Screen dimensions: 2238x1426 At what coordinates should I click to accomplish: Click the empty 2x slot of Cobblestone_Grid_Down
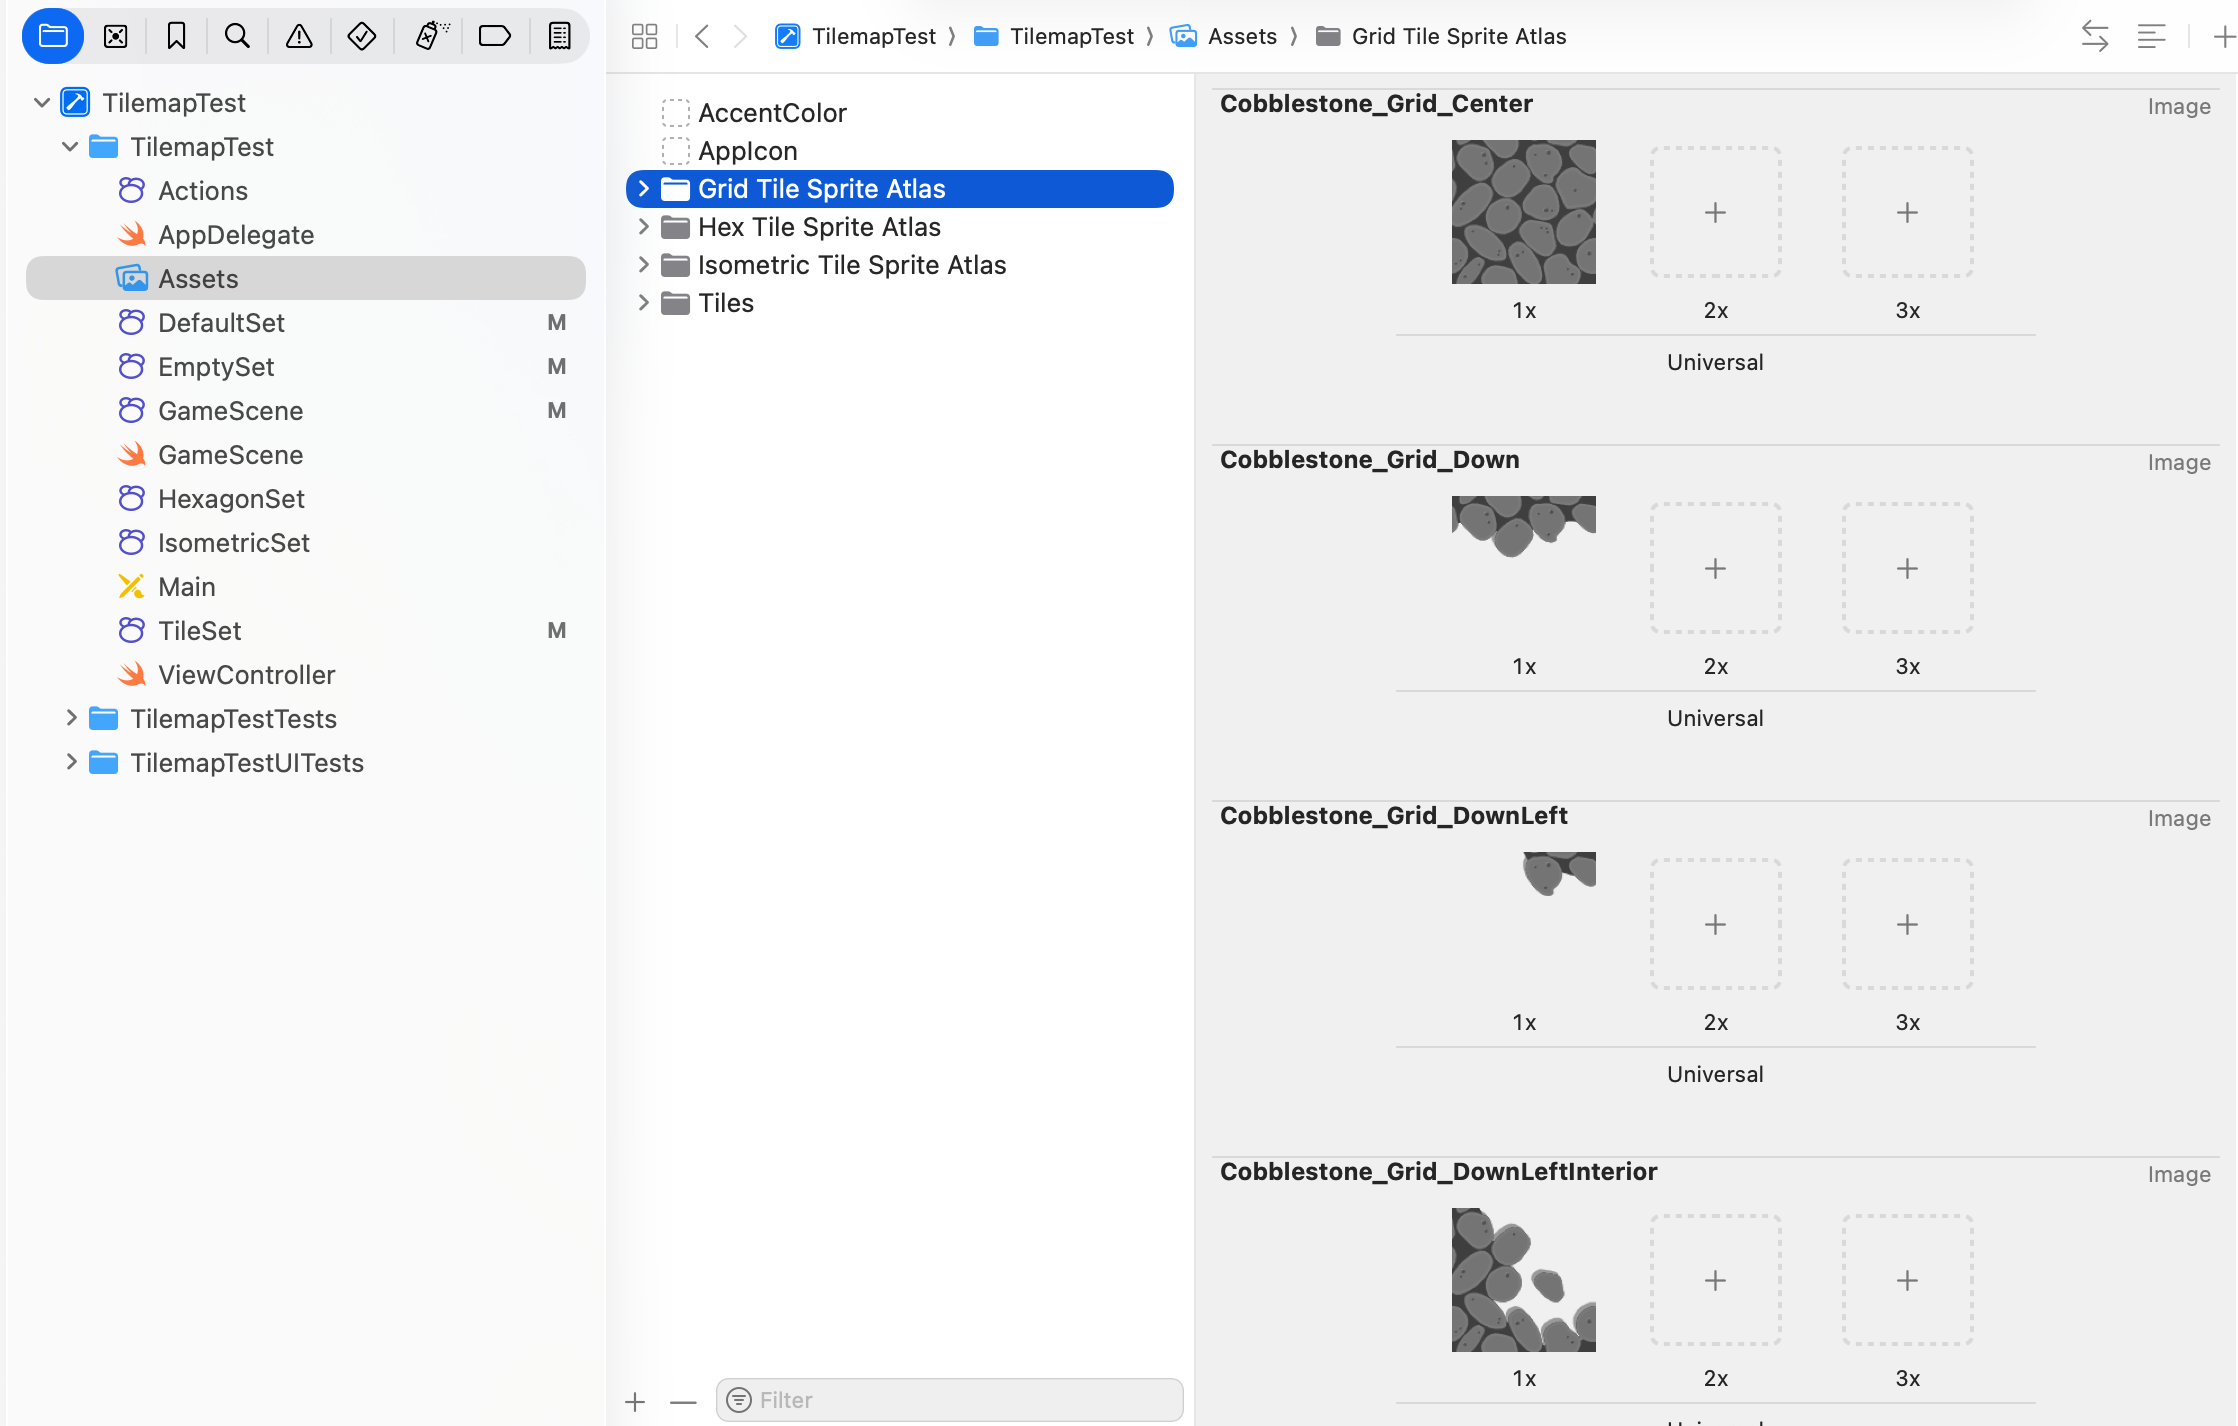[1715, 568]
